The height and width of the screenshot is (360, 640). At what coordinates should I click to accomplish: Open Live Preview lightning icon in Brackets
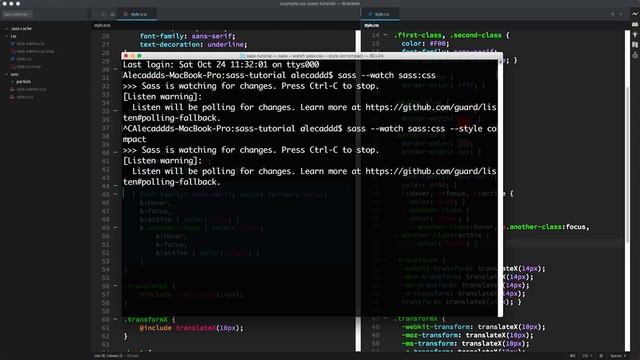[635, 14]
